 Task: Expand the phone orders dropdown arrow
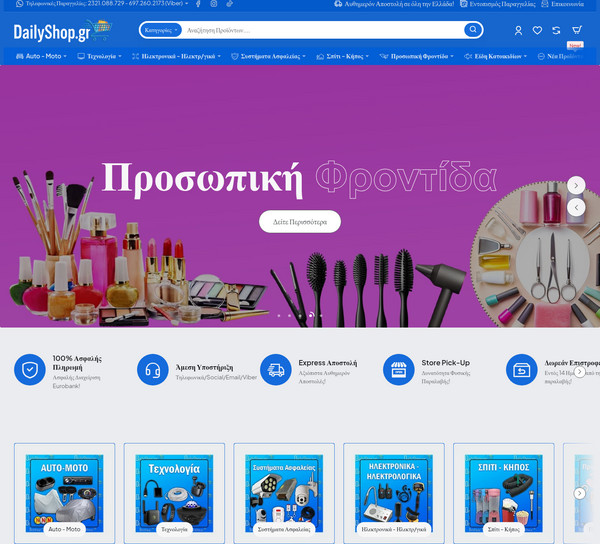[x=187, y=4]
